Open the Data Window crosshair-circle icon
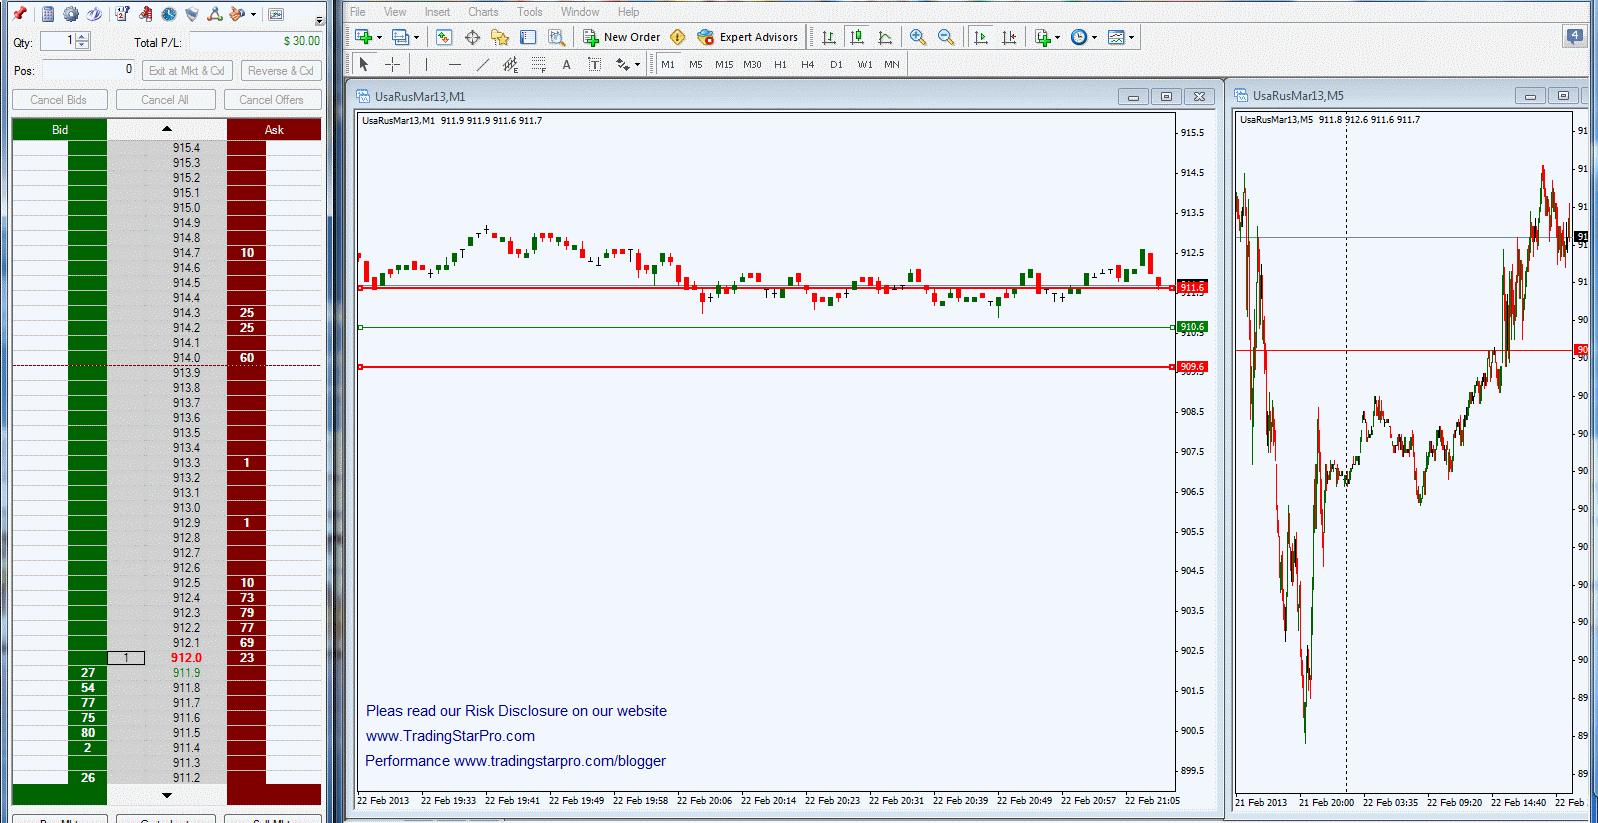Image resolution: width=1598 pixels, height=823 pixels. [x=472, y=37]
